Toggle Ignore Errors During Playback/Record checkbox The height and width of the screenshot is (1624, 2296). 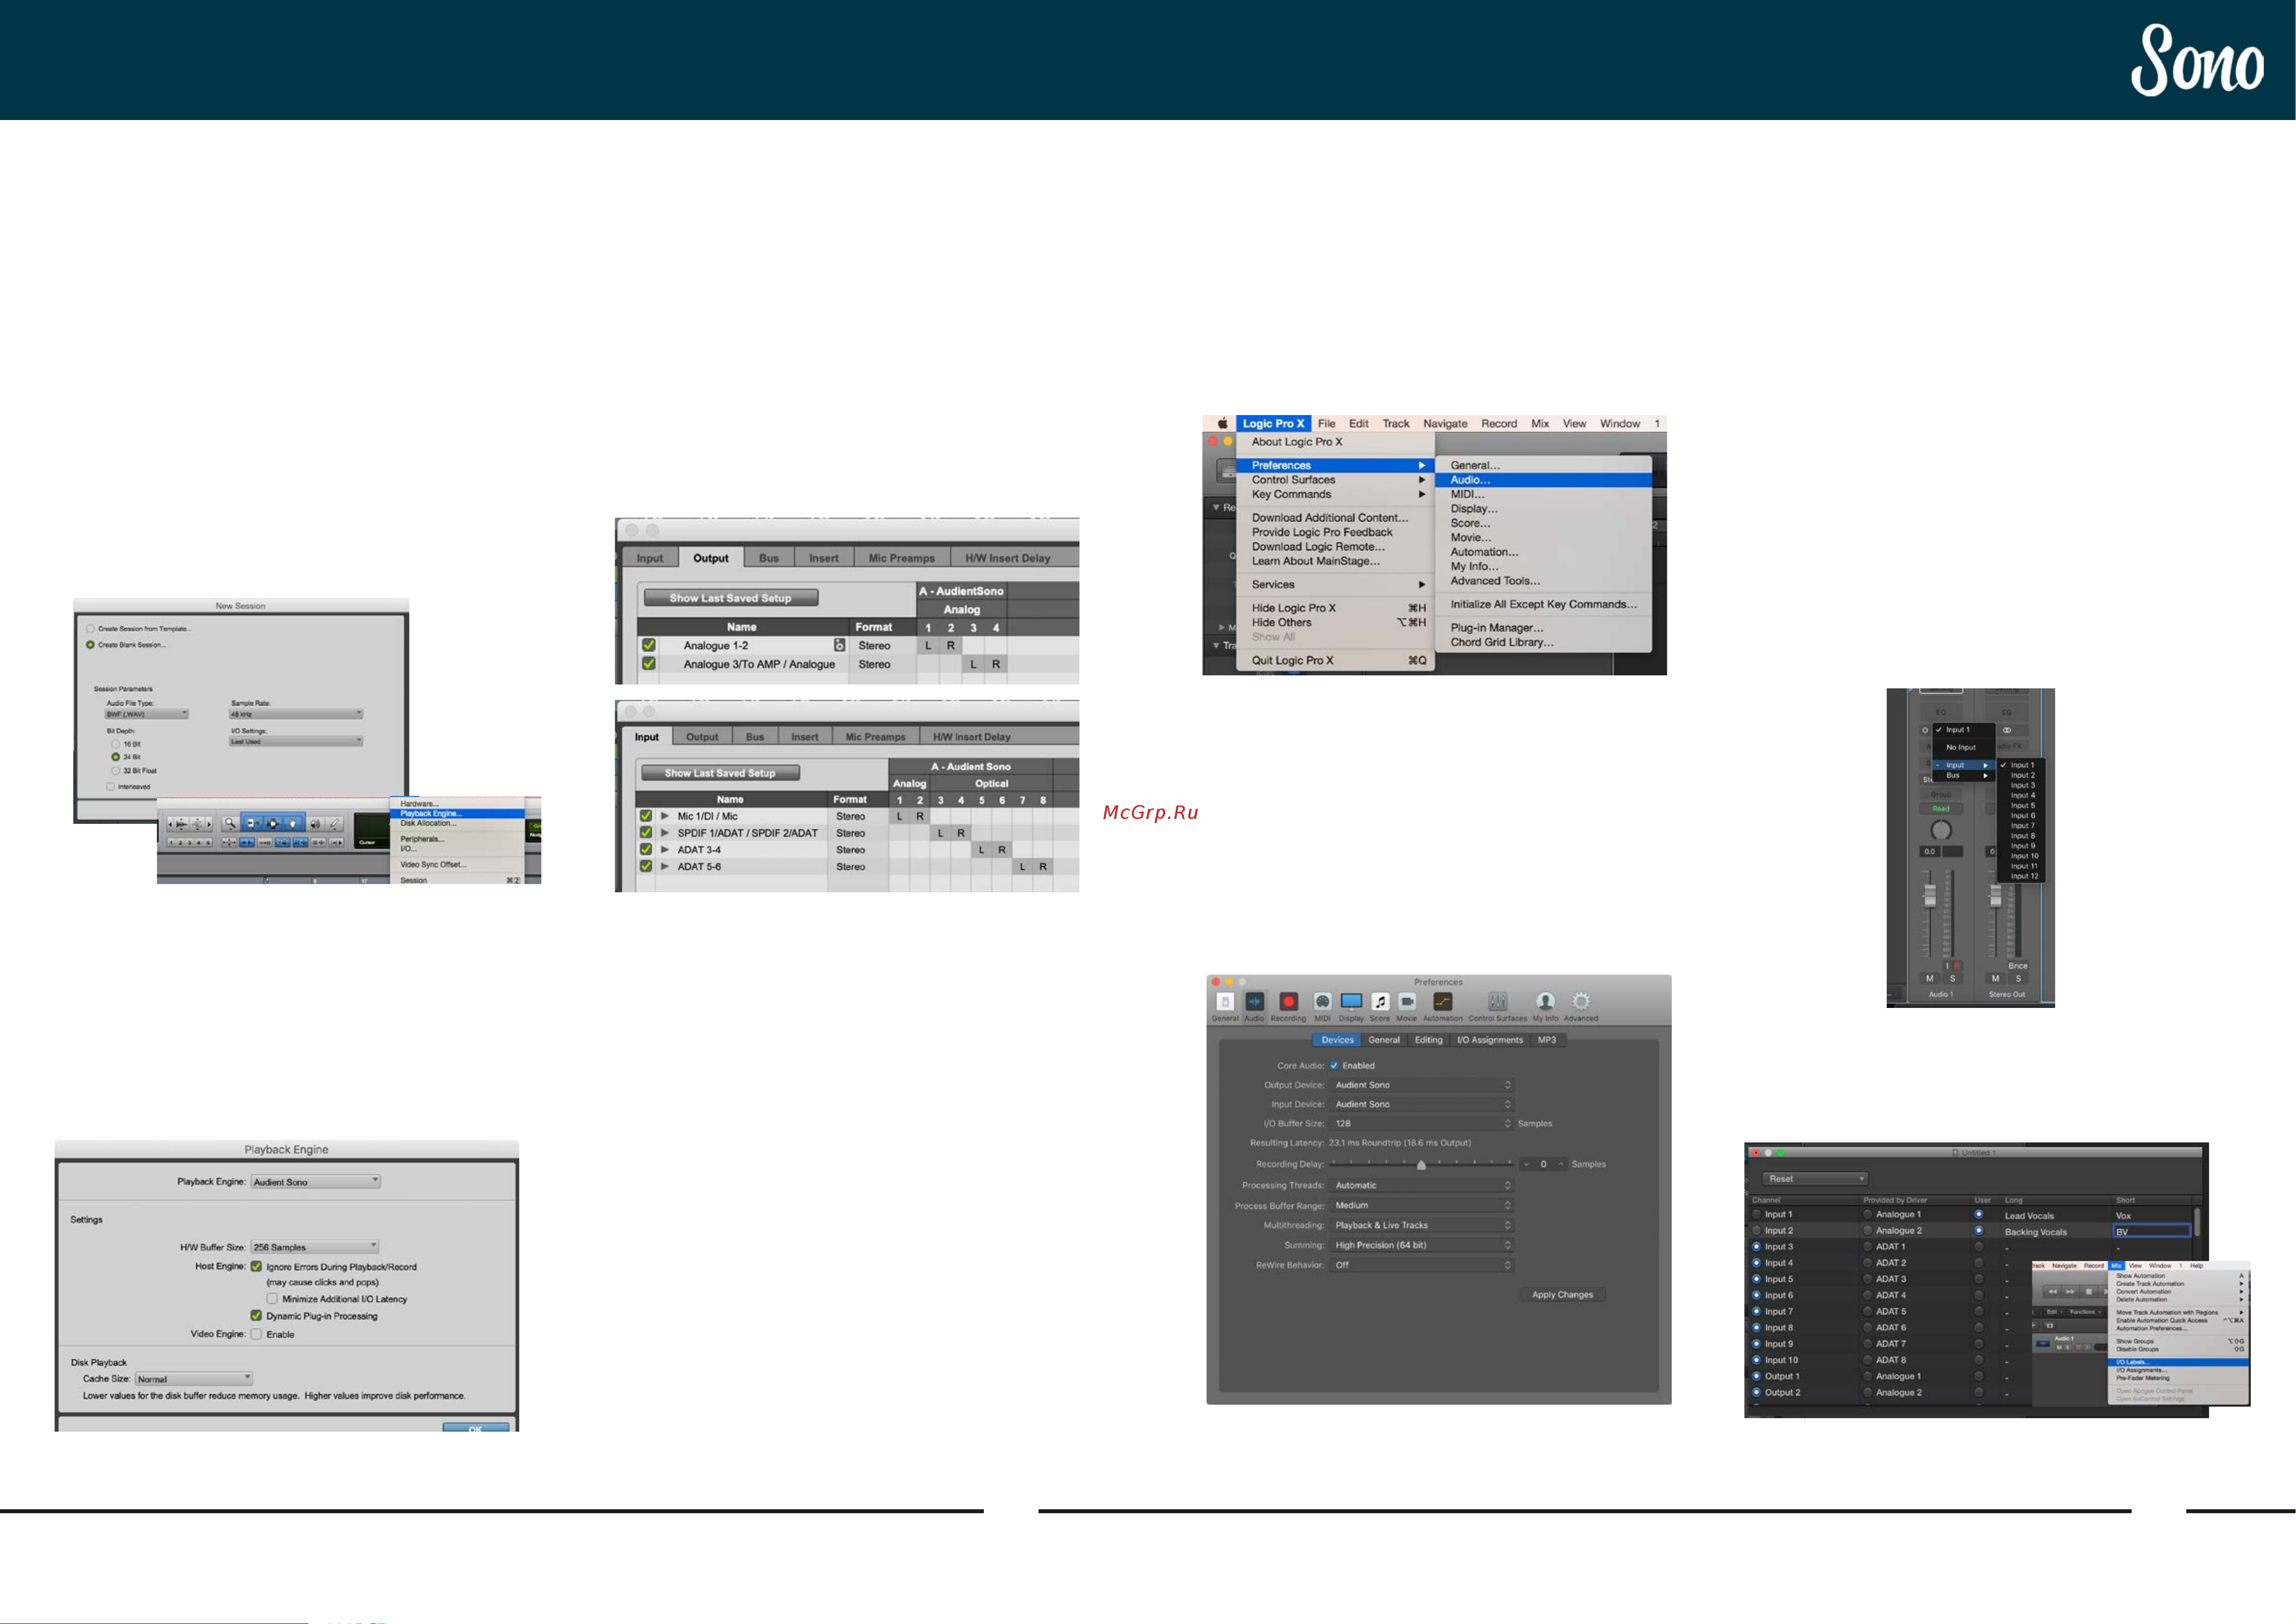pyautogui.click(x=256, y=1267)
